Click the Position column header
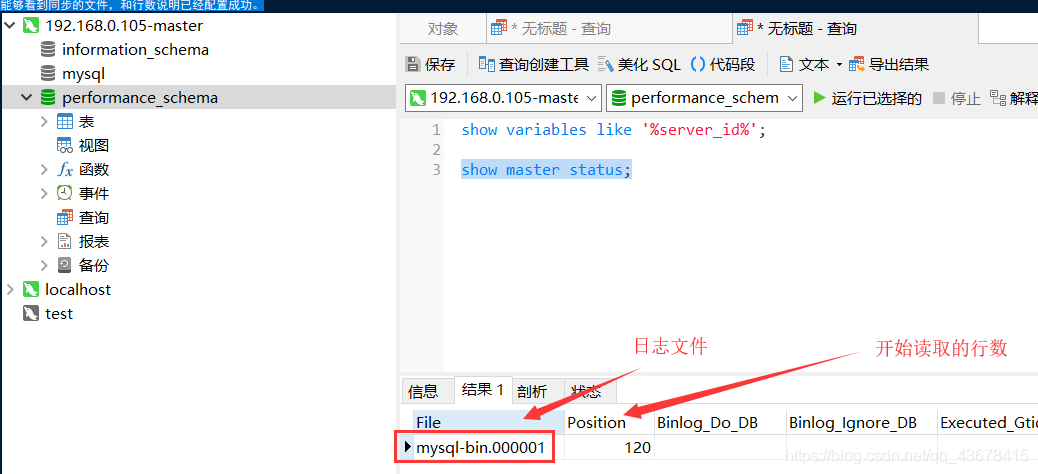The height and width of the screenshot is (474, 1038). coord(610,422)
